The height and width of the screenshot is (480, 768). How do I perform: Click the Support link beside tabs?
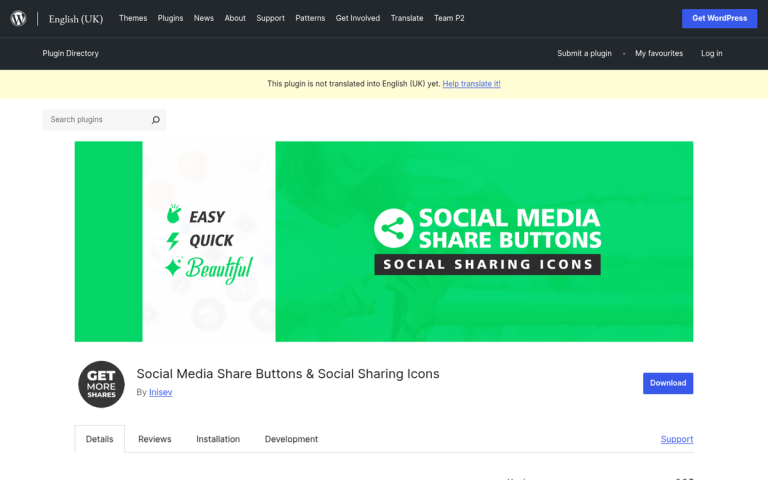pos(677,439)
